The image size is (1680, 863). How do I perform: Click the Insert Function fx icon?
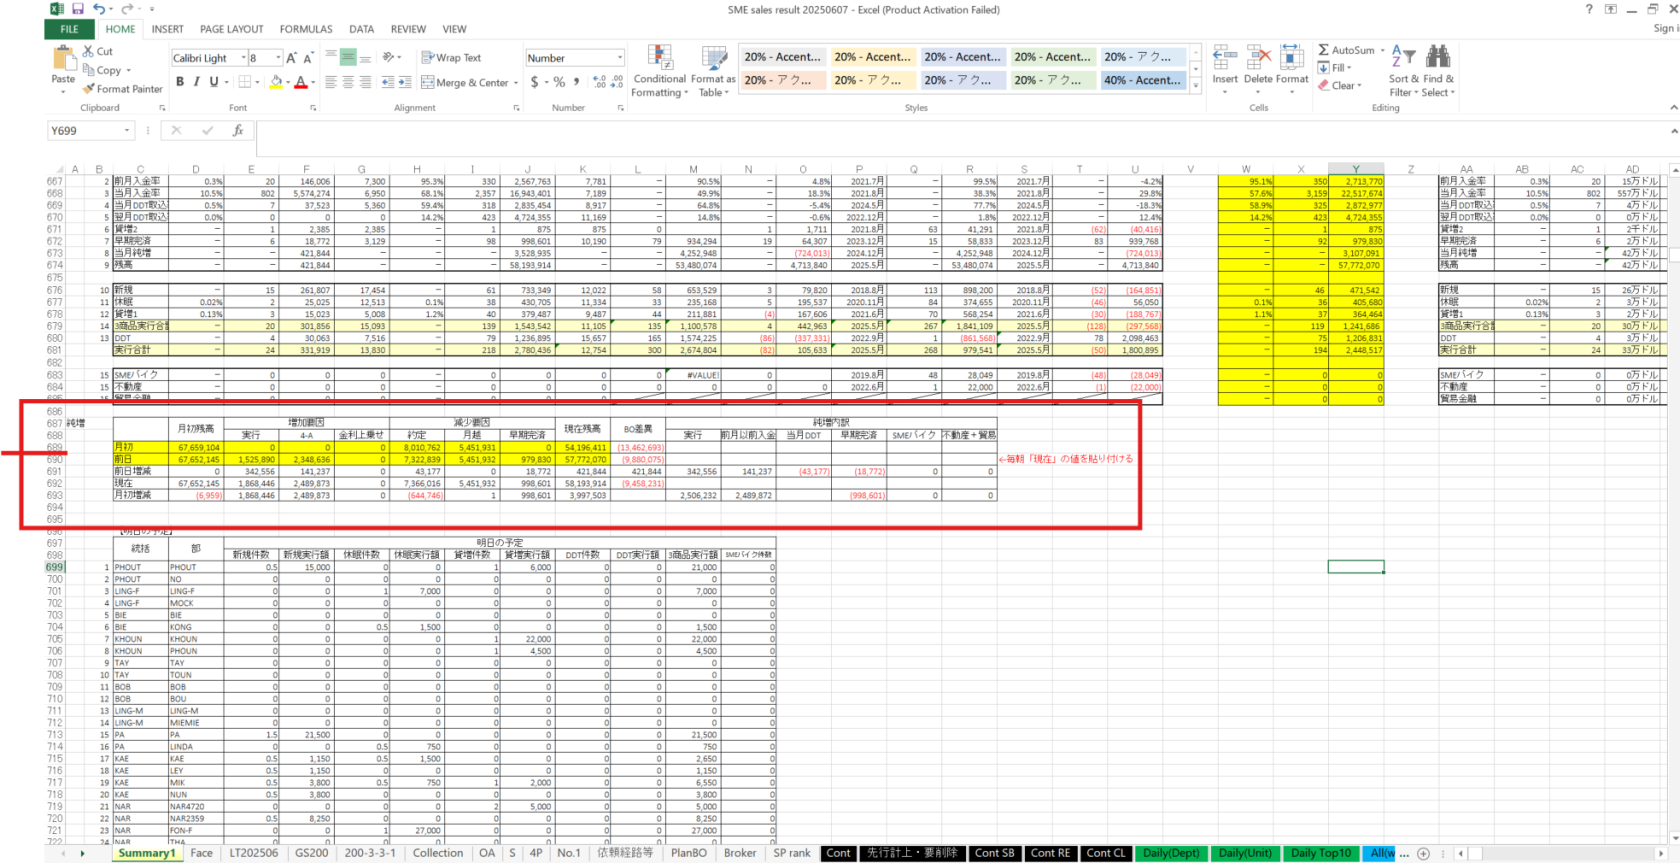(238, 131)
